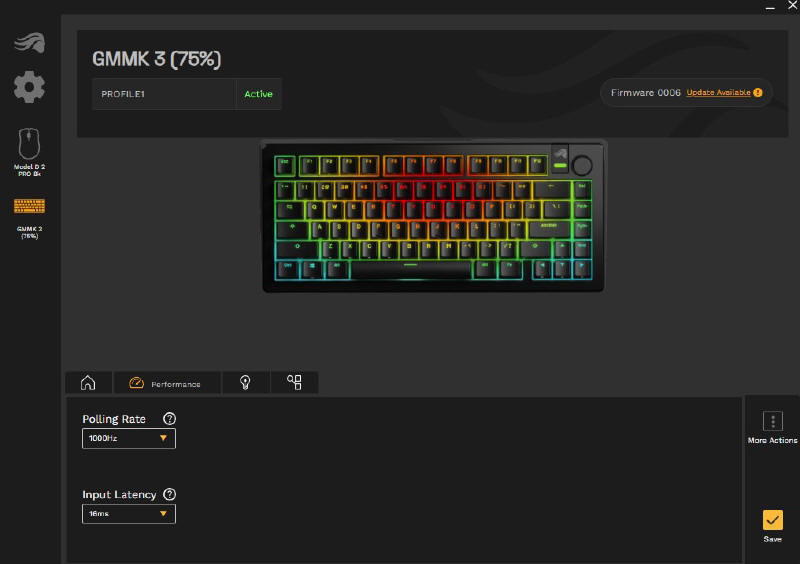Click the Update Available firmware link
Viewport: 800px width, 564px height.
pyautogui.click(x=718, y=92)
